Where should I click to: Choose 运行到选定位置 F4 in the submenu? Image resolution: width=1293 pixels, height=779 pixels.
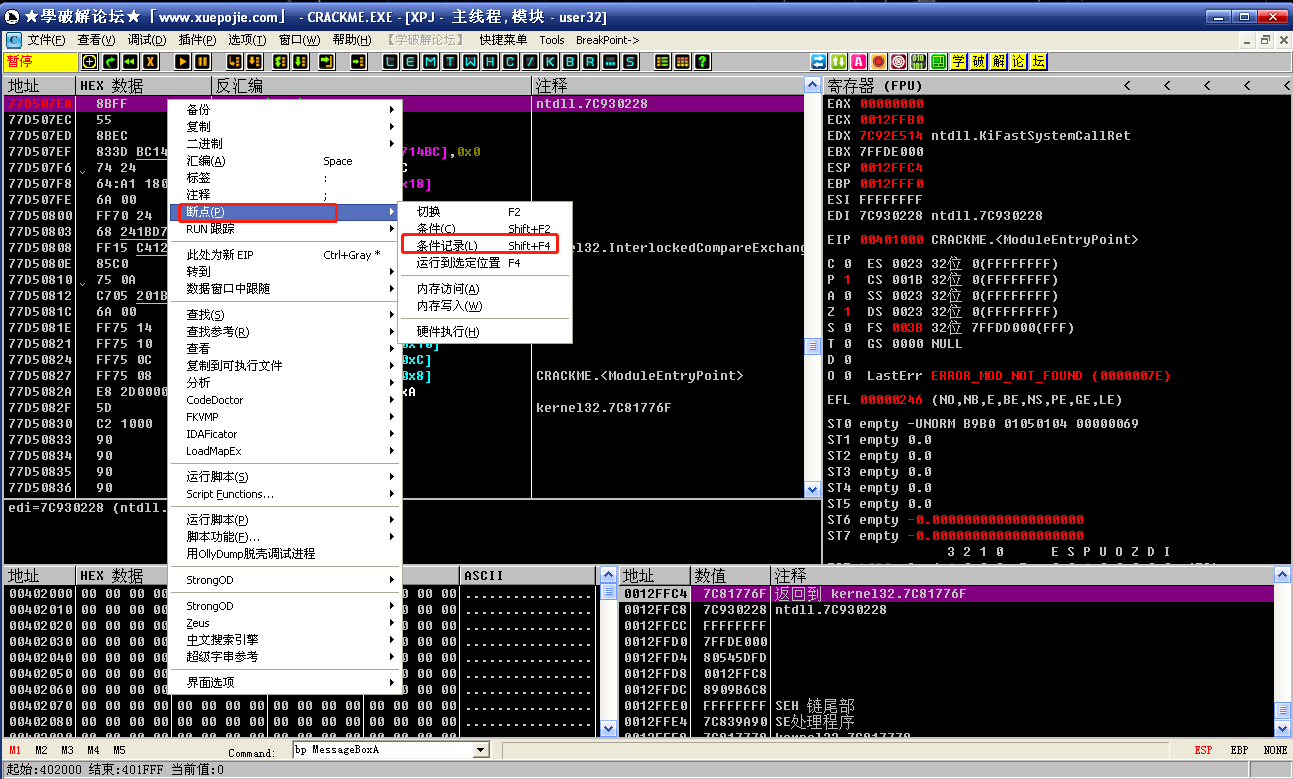(484, 263)
